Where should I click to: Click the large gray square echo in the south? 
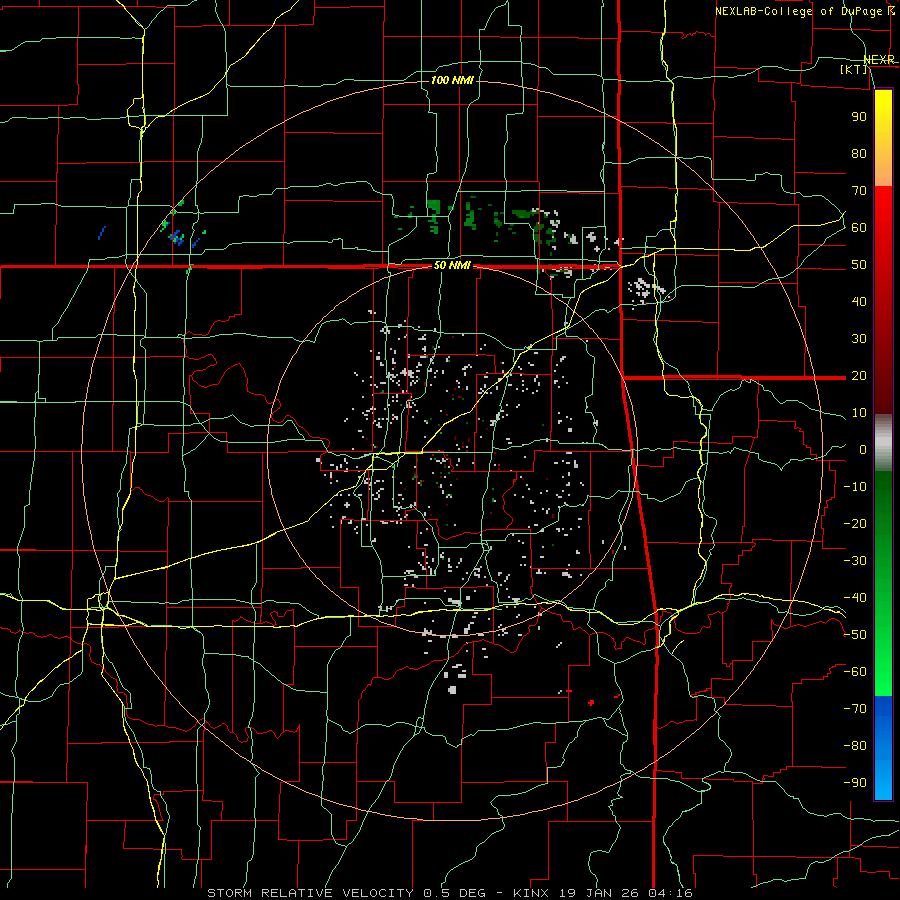pyautogui.click(x=452, y=689)
